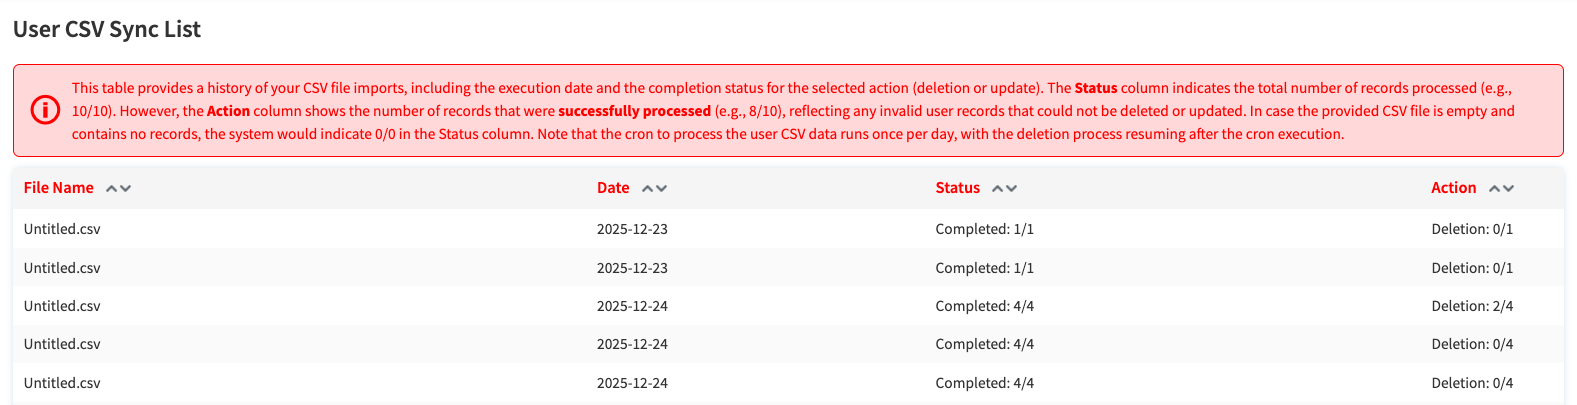Click Completed: 1/1 in the second row
This screenshot has width=1577, height=405.
point(984,268)
